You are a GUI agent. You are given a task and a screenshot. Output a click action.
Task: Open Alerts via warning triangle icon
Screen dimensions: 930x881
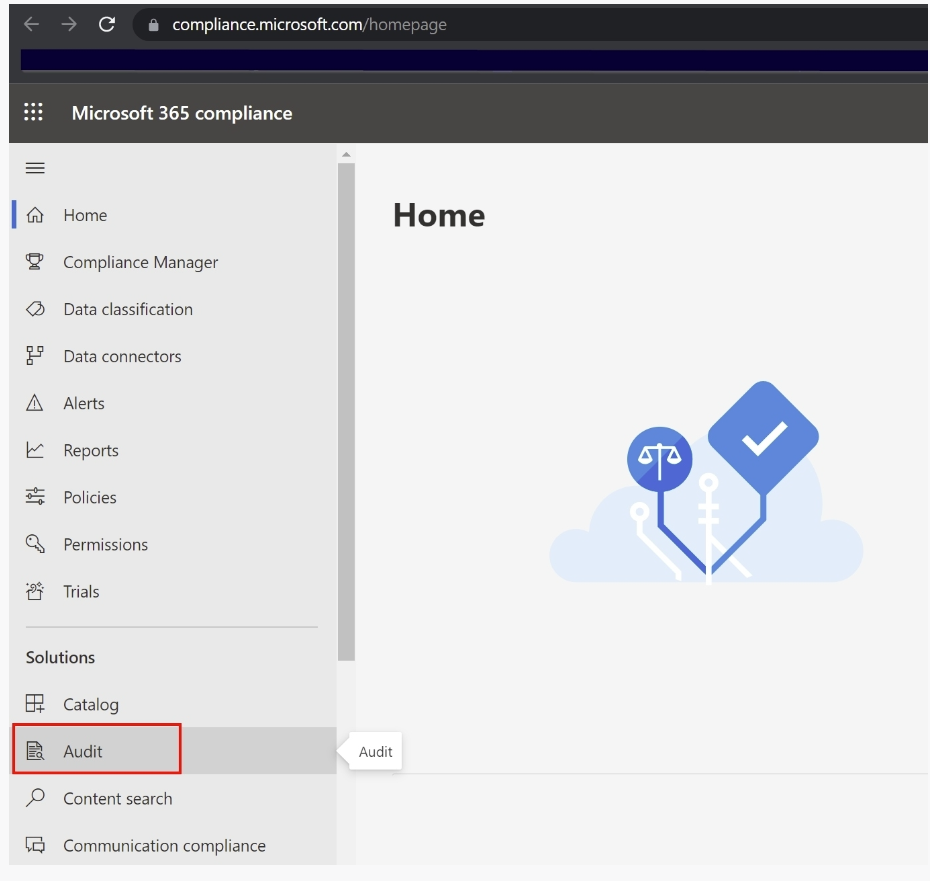point(35,403)
